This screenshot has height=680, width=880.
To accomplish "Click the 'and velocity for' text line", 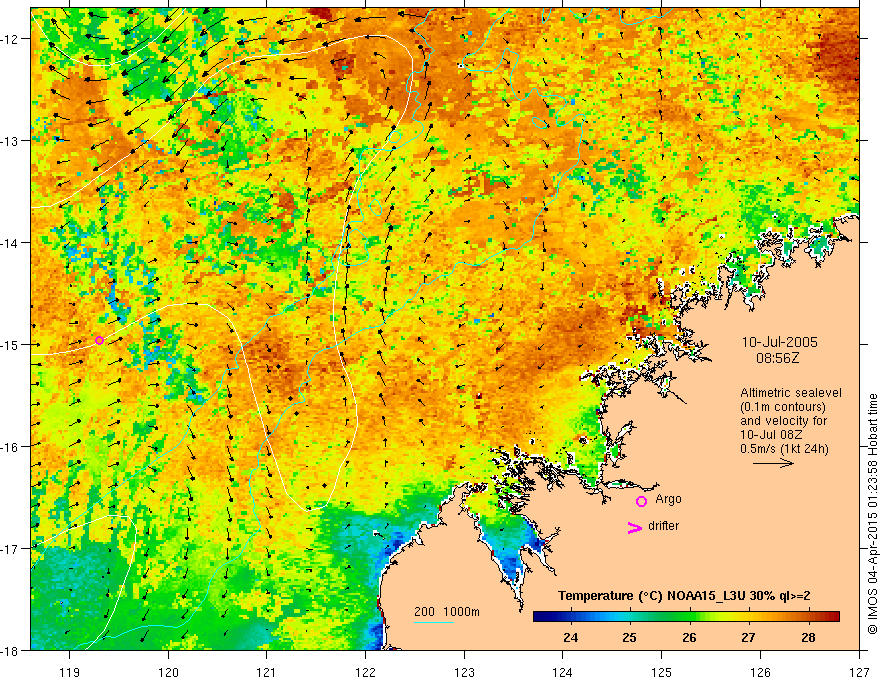I will [x=783, y=421].
